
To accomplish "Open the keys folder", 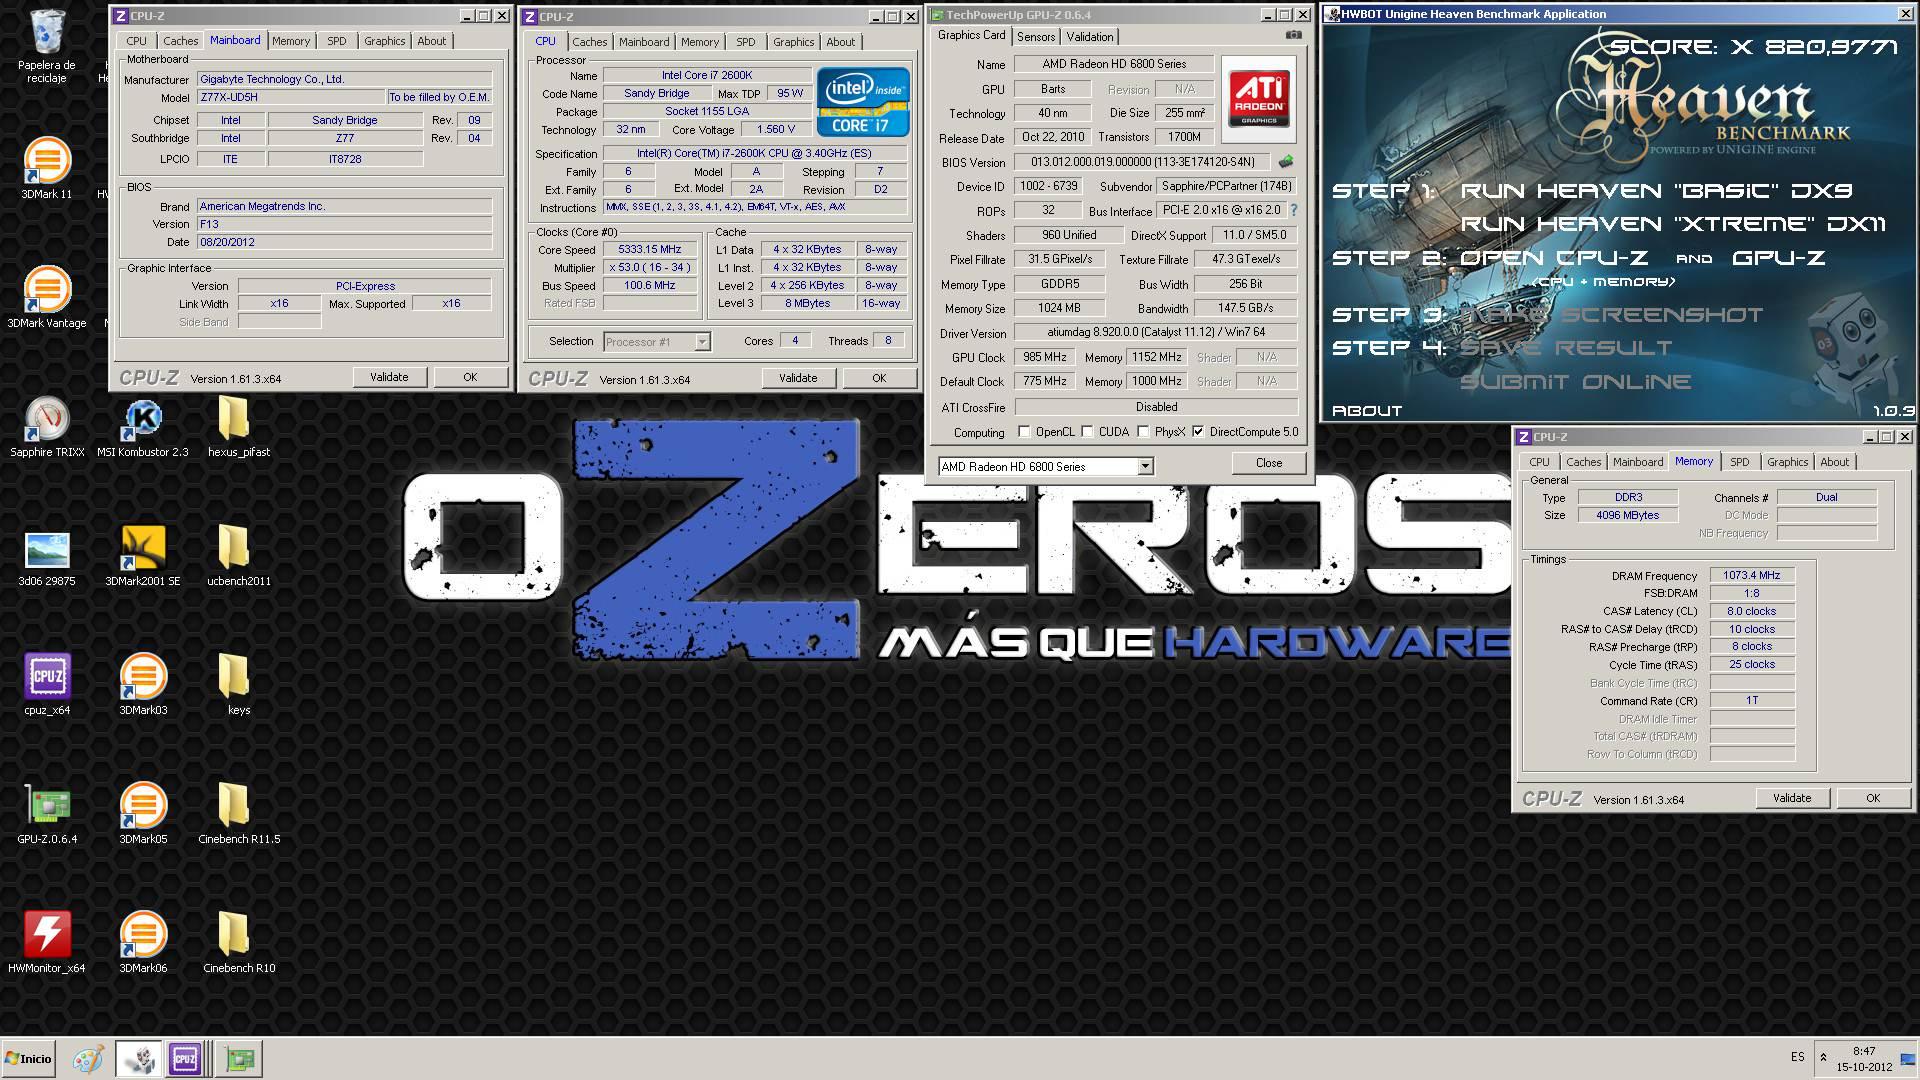I will click(x=238, y=686).
